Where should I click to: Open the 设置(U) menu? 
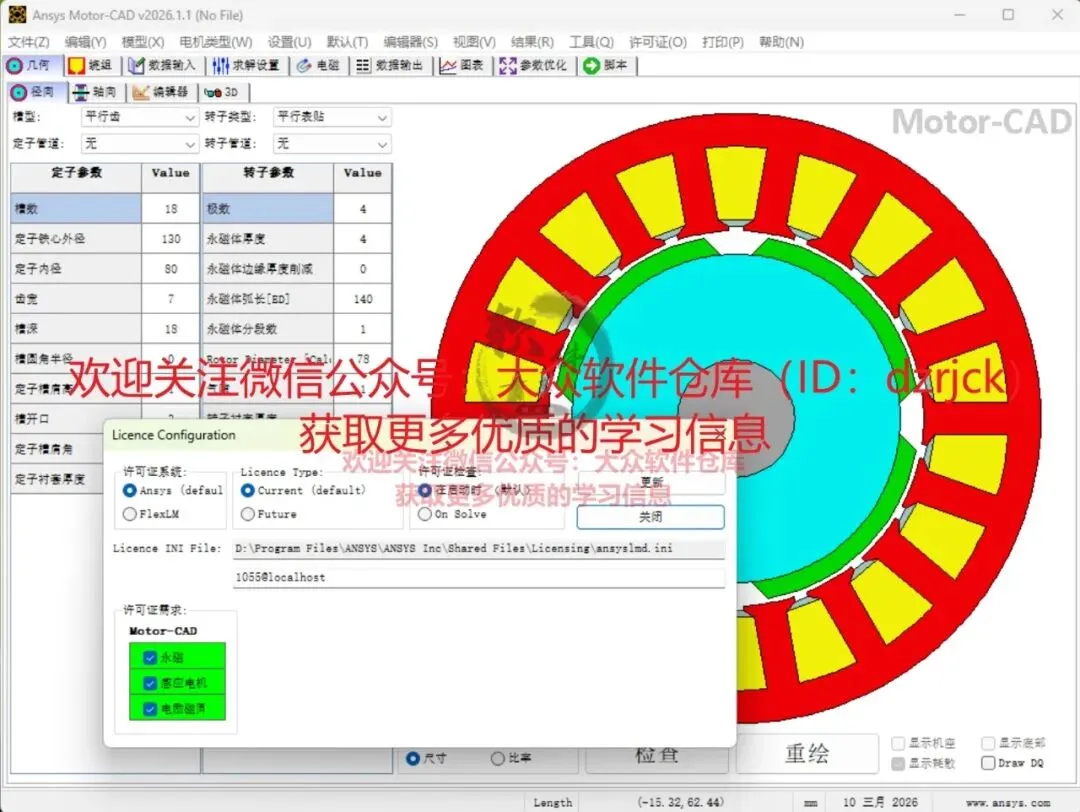pyautogui.click(x=289, y=42)
